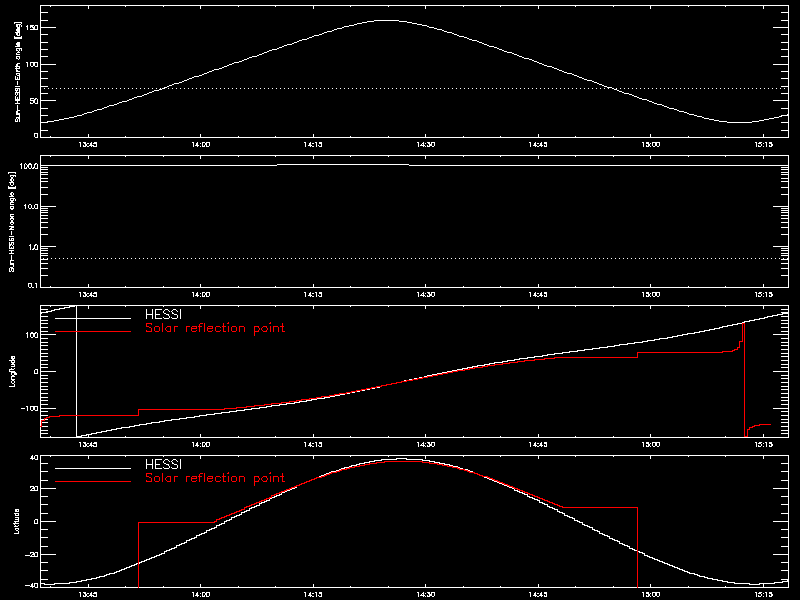The width and height of the screenshot is (800, 600).
Task: Click 13:45 tick under Latitude plot
Action: click(88, 595)
